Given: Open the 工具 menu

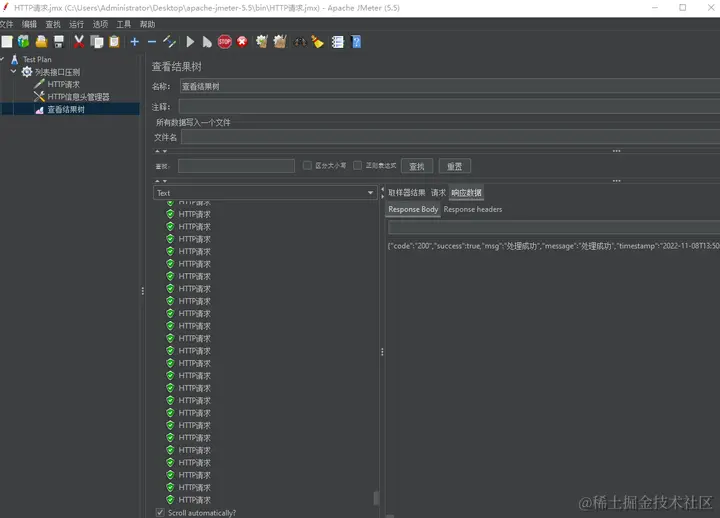Looking at the screenshot, I should click(124, 24).
